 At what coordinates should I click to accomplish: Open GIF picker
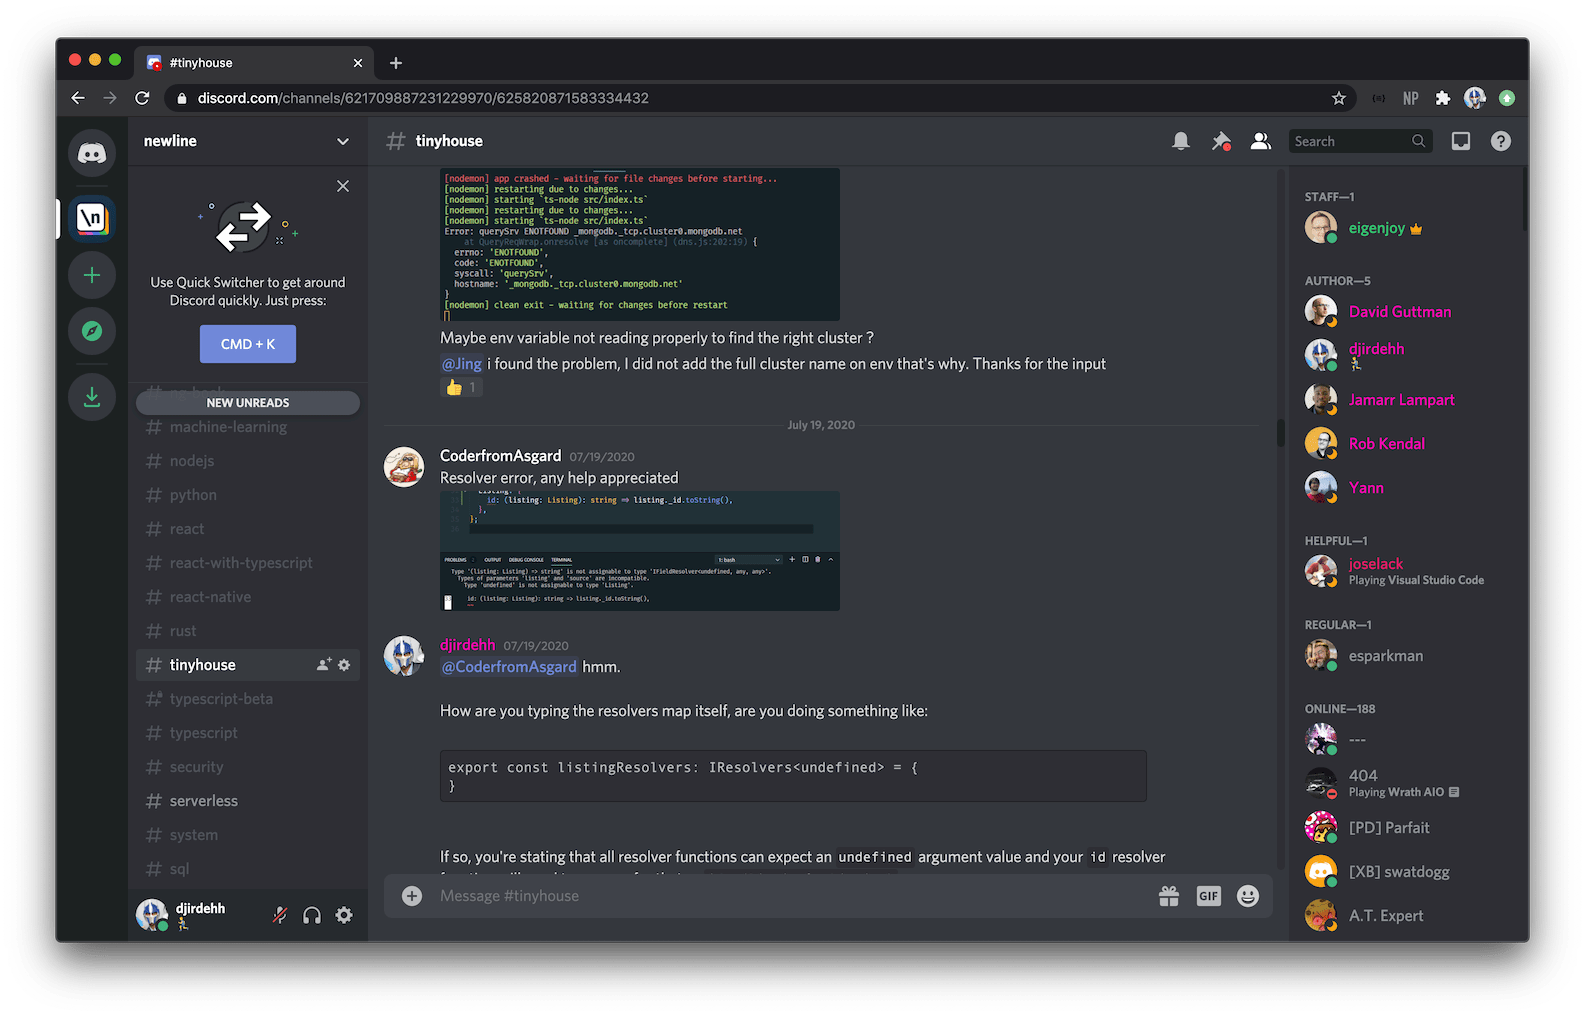1209,896
